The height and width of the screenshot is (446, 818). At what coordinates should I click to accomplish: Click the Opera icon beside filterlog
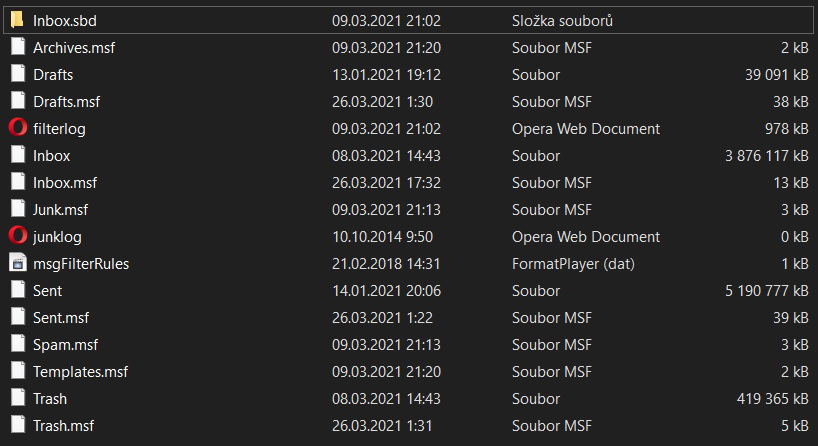[17, 128]
